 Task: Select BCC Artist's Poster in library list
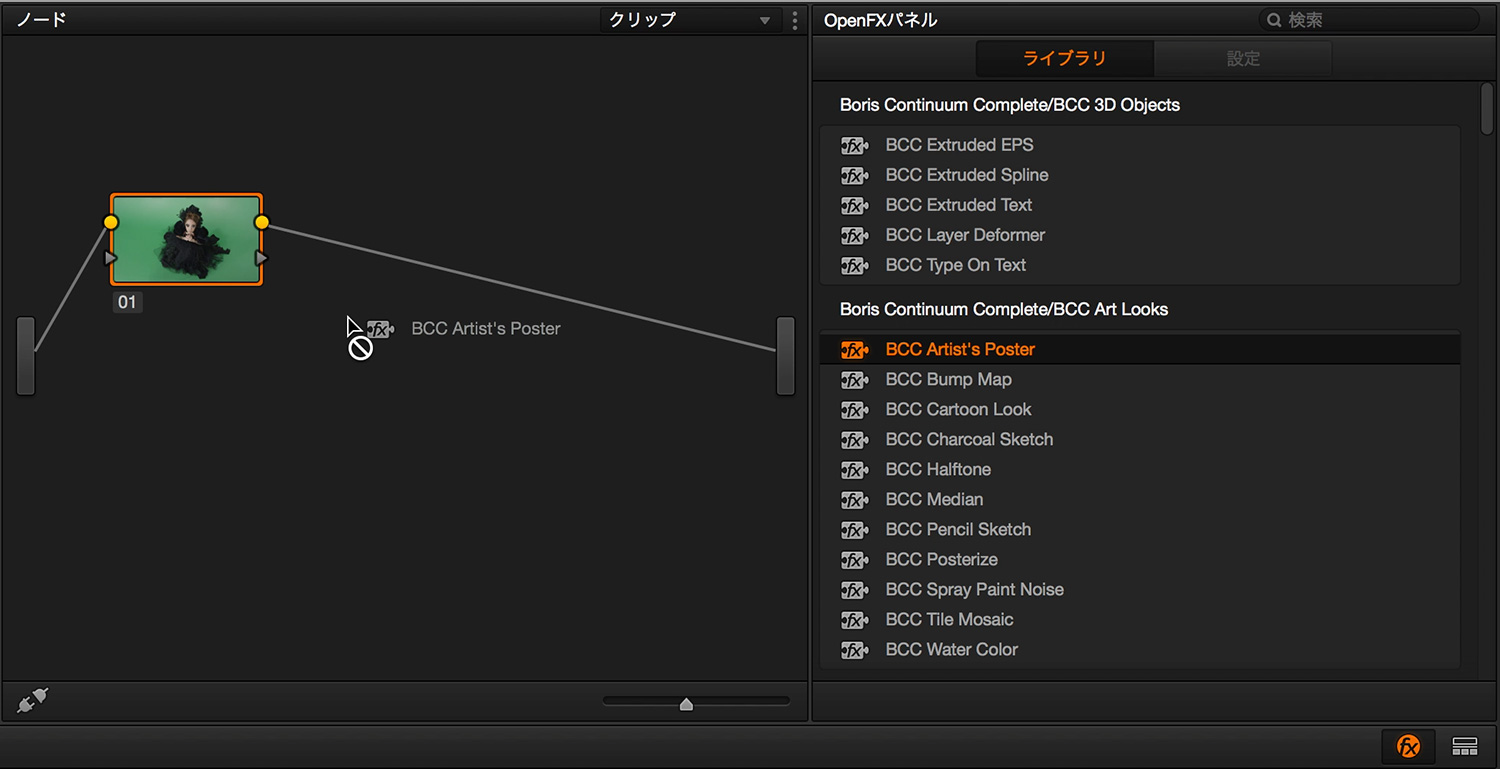(x=960, y=350)
